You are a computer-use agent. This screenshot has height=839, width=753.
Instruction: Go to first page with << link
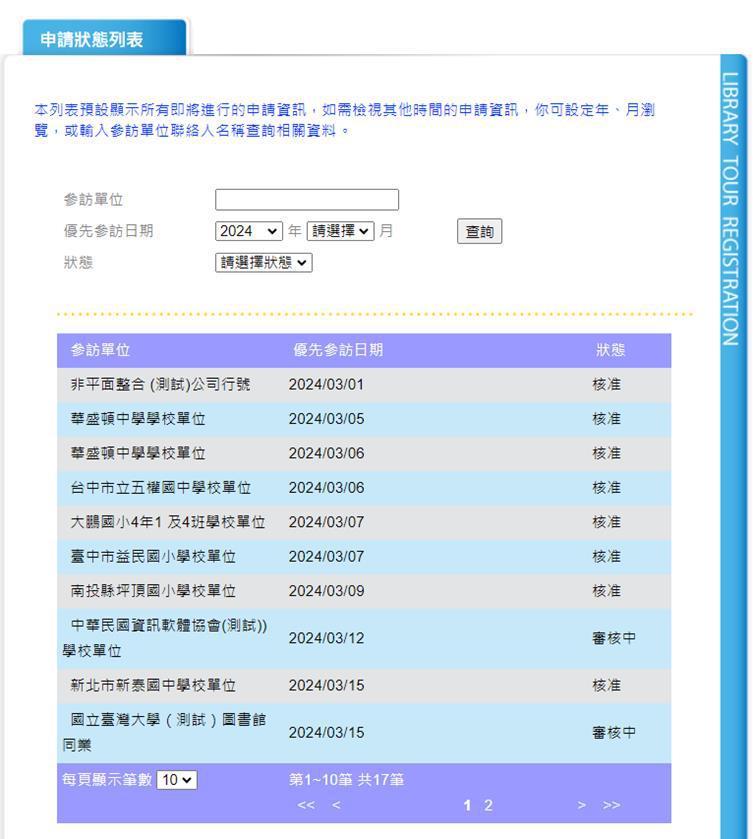306,805
